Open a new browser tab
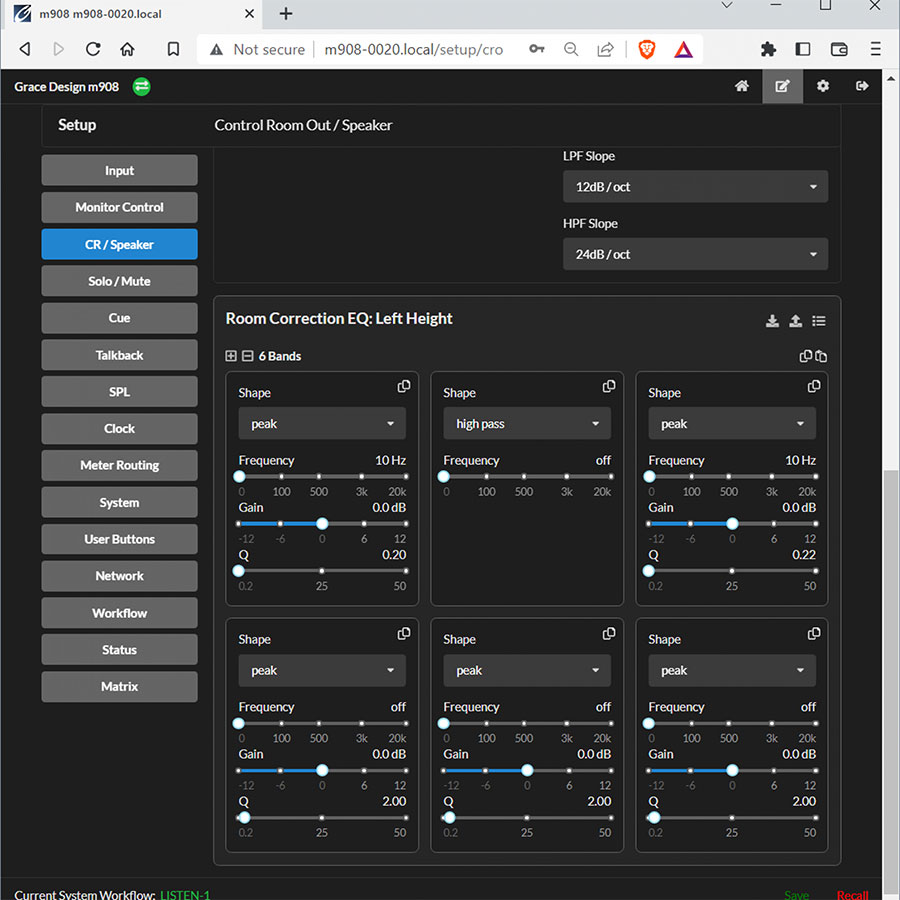Screen dimensions: 900x900 [x=286, y=13]
